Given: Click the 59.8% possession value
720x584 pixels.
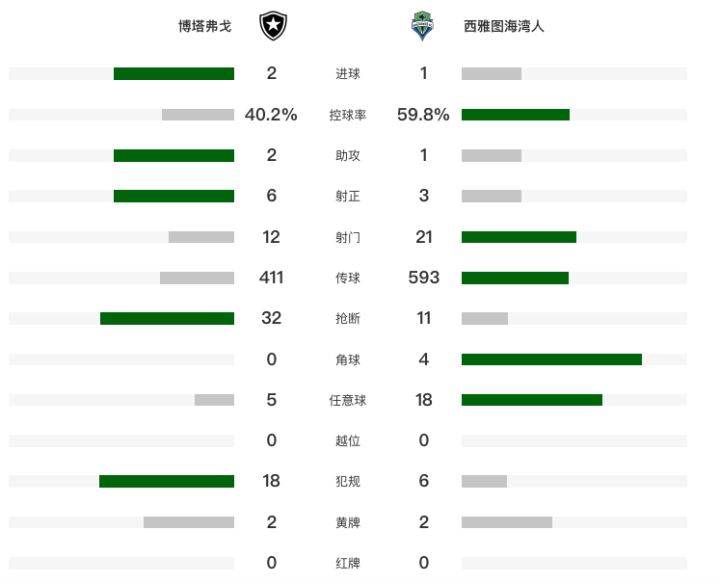Looking at the screenshot, I should pos(423,114).
